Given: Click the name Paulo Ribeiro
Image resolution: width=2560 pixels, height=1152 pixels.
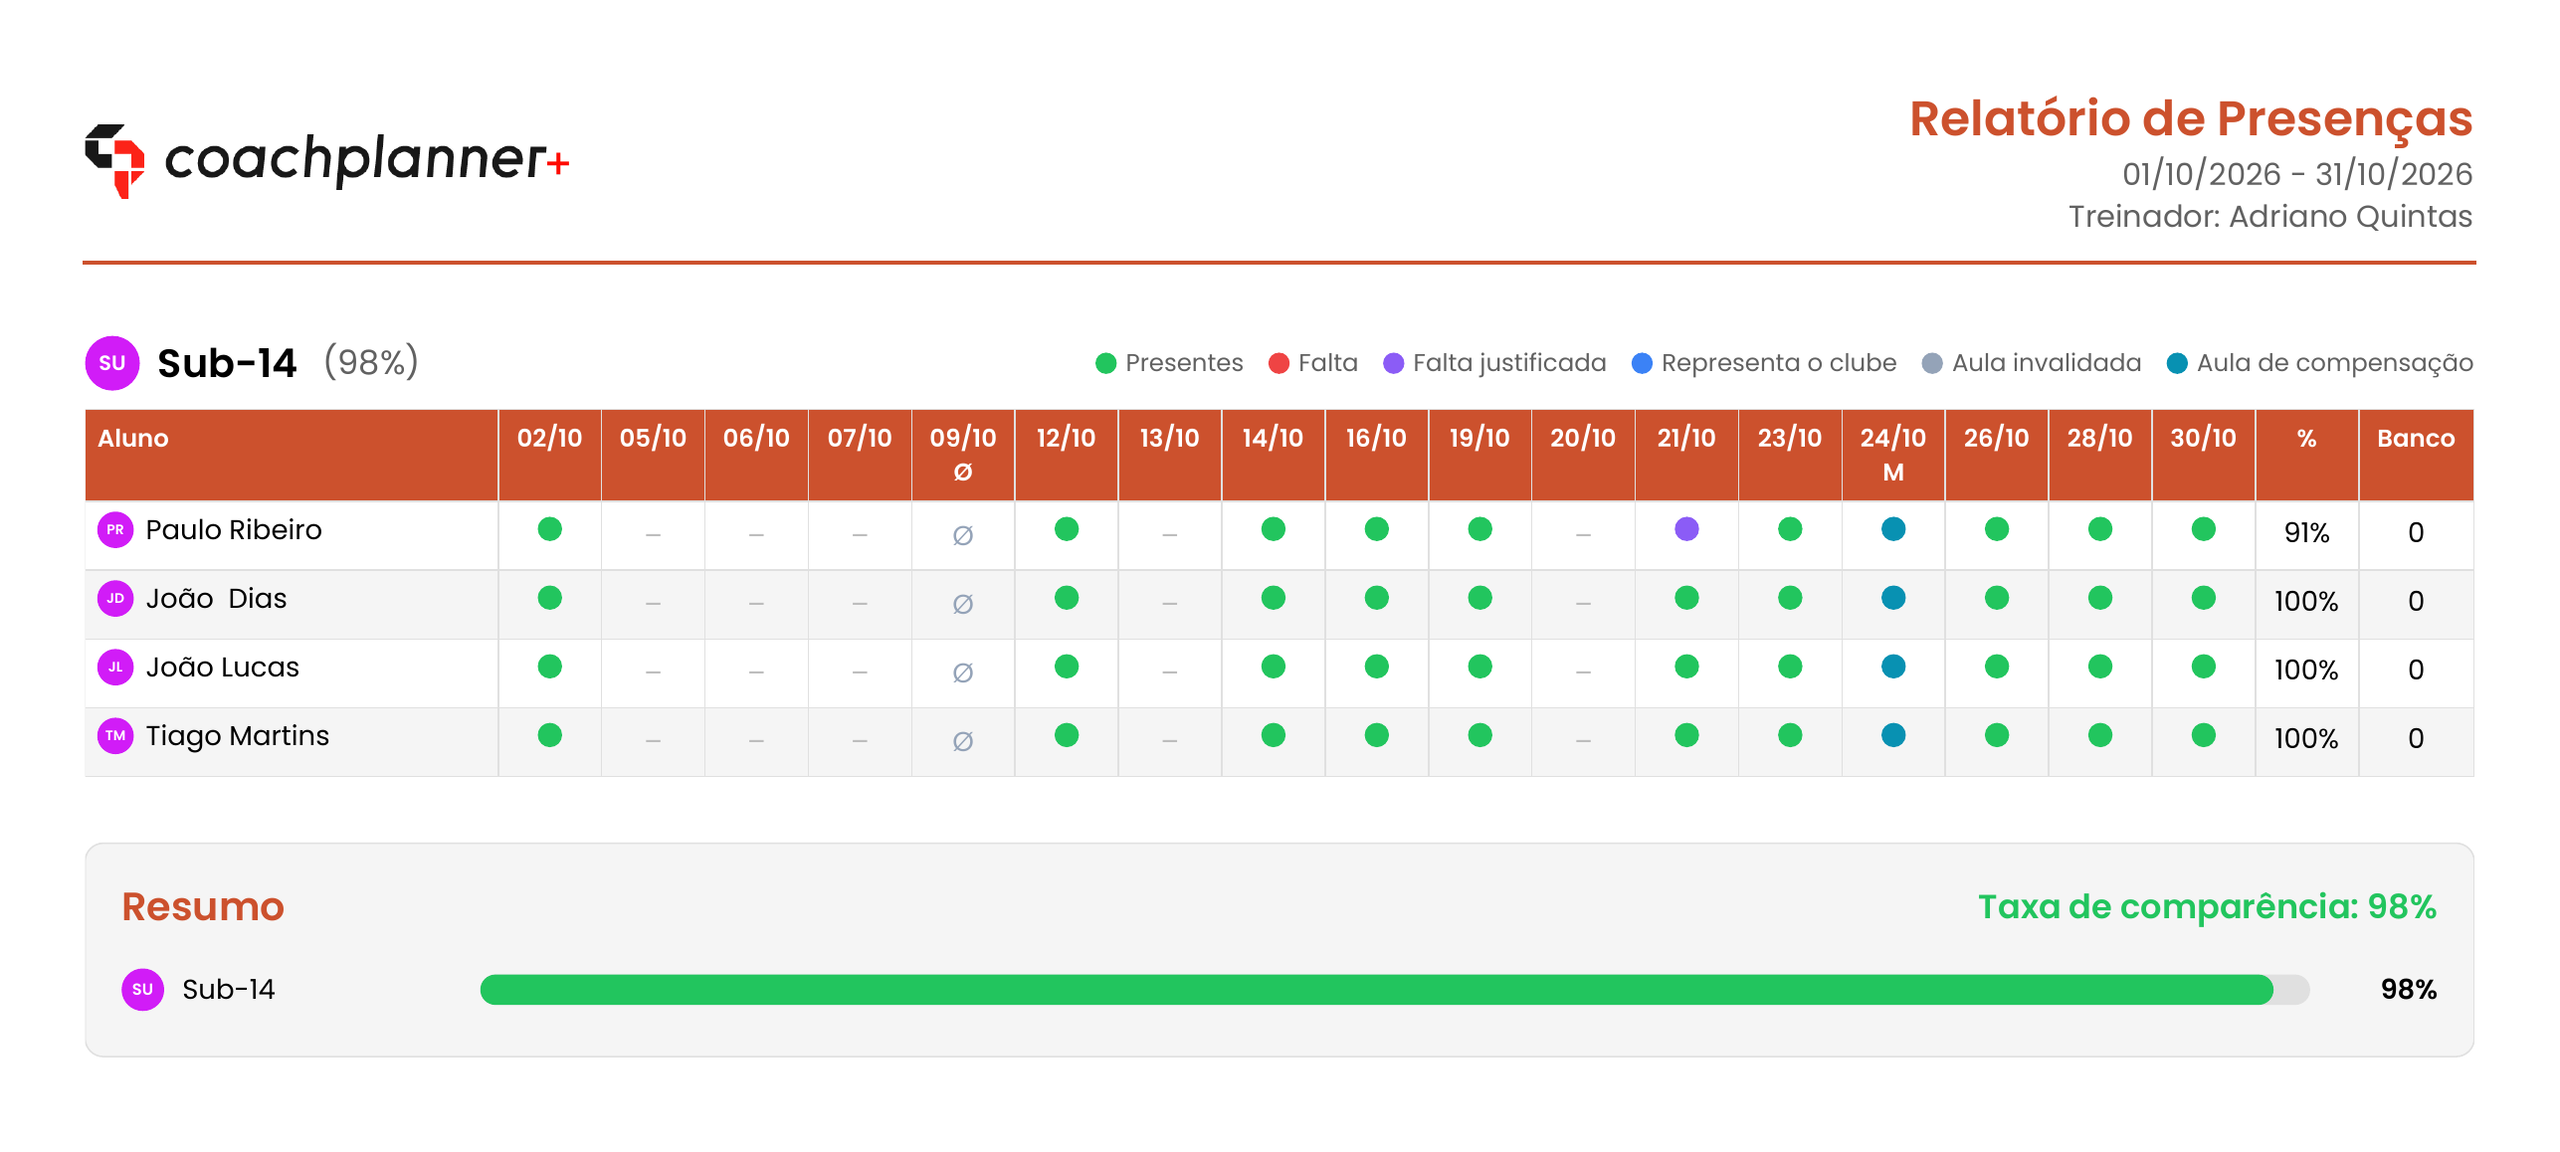Looking at the screenshot, I should [233, 529].
